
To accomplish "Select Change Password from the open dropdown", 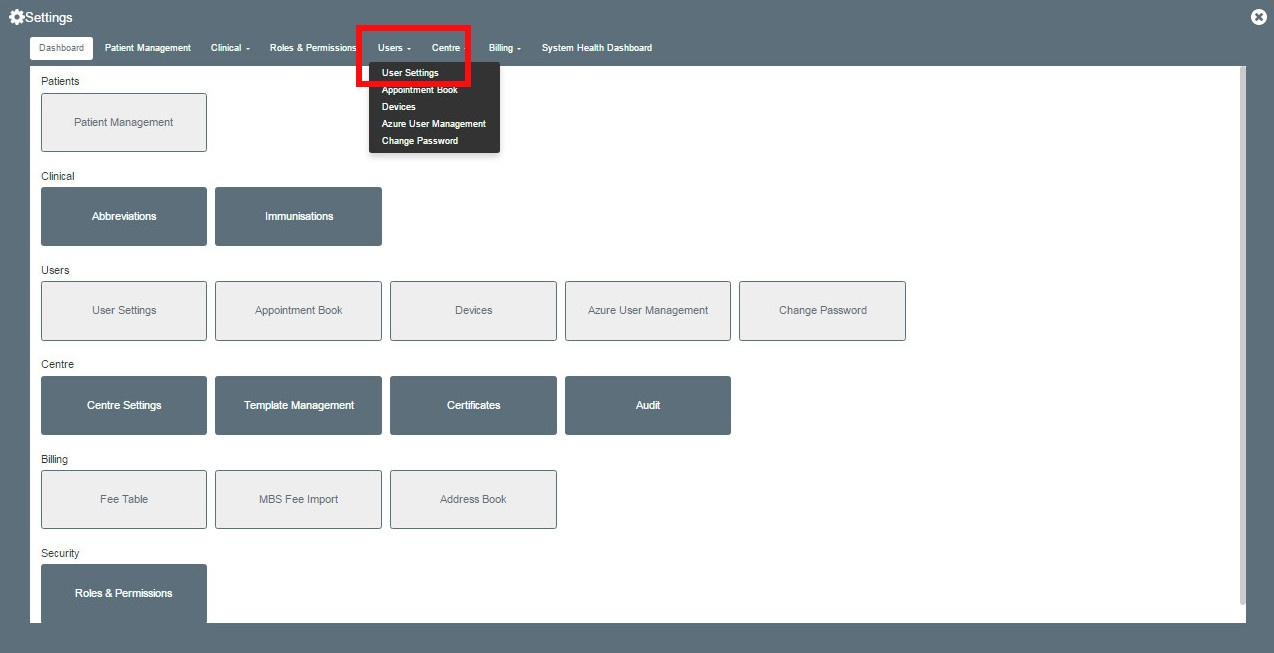I will (419, 140).
